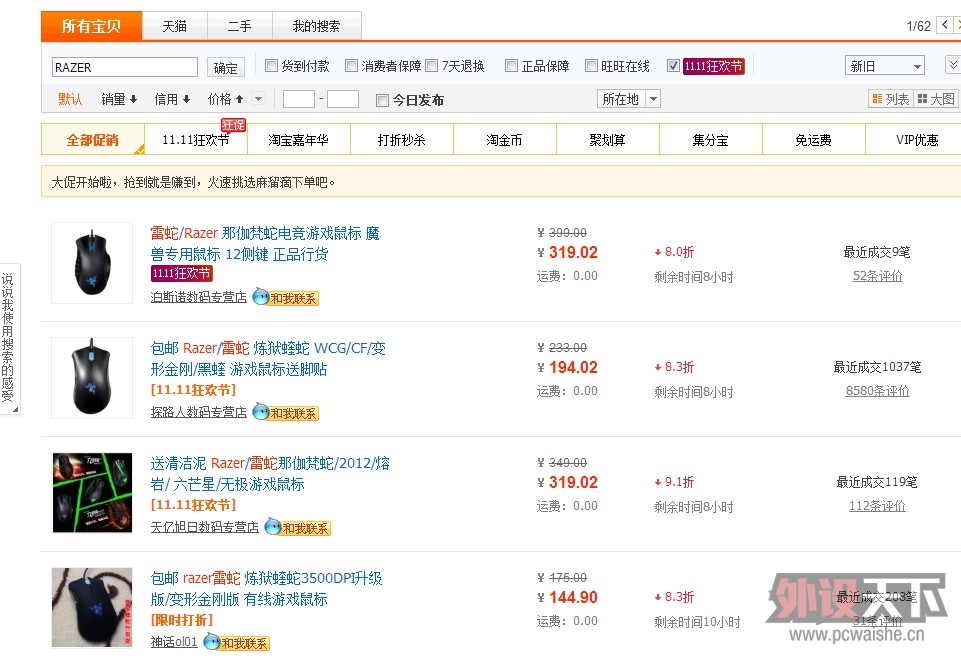Image resolution: width=961 pixels, height=663 pixels.
Task: Open the 送清洁泥 Razer product thumbnail
Action: tap(92, 493)
